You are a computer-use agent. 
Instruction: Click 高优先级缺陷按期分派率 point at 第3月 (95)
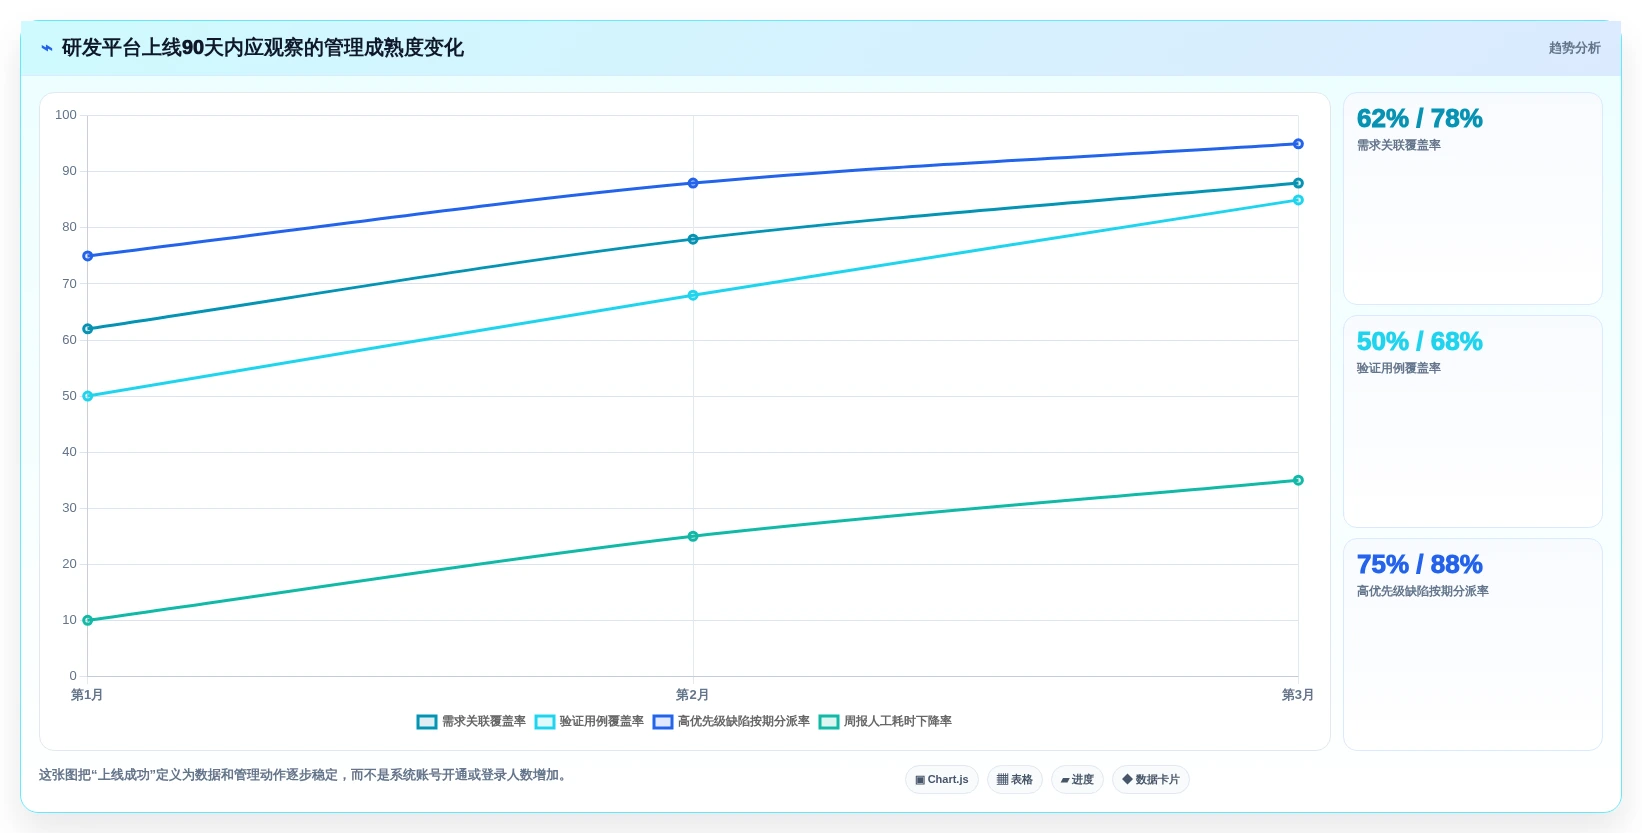(1298, 144)
